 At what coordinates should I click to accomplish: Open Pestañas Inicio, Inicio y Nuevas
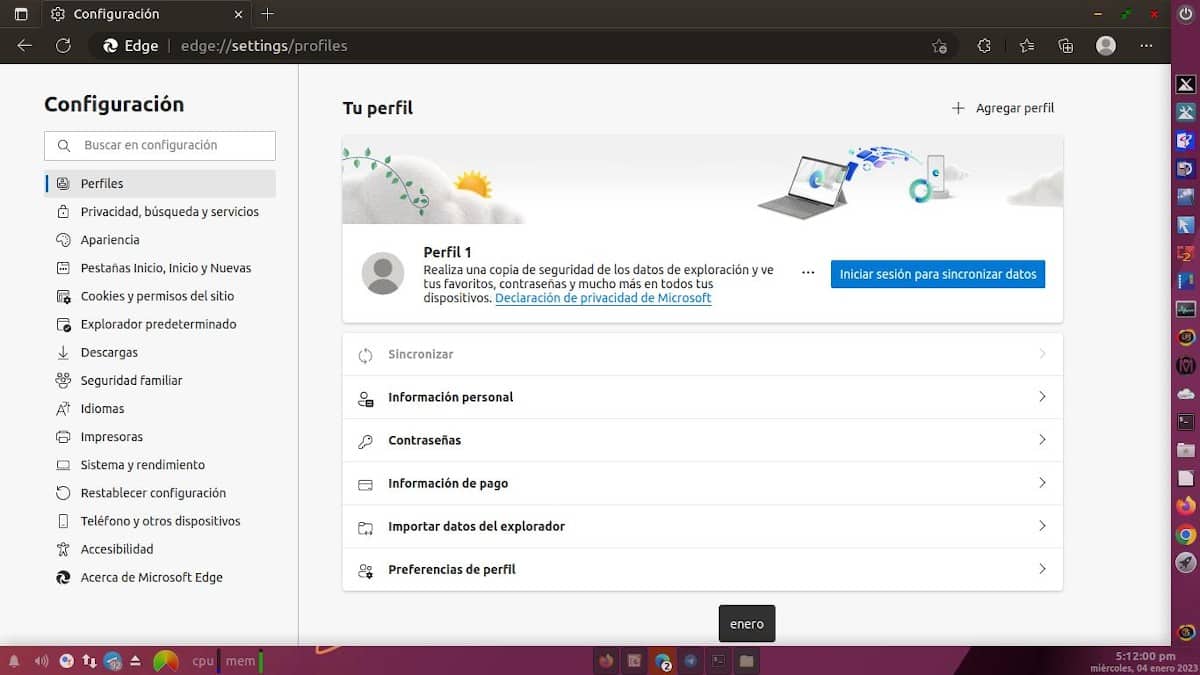(160, 268)
